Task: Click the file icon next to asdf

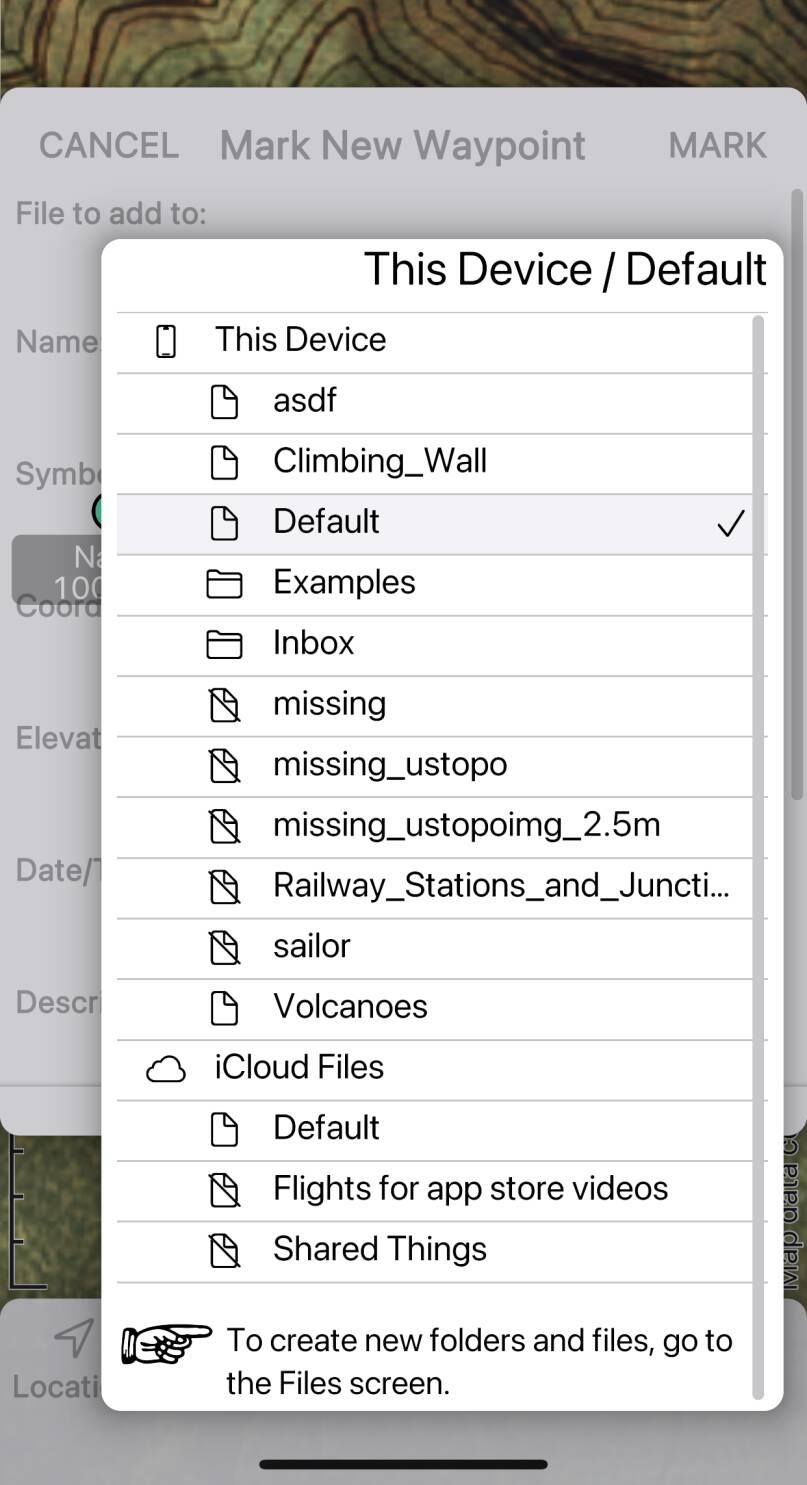Action: (x=224, y=402)
